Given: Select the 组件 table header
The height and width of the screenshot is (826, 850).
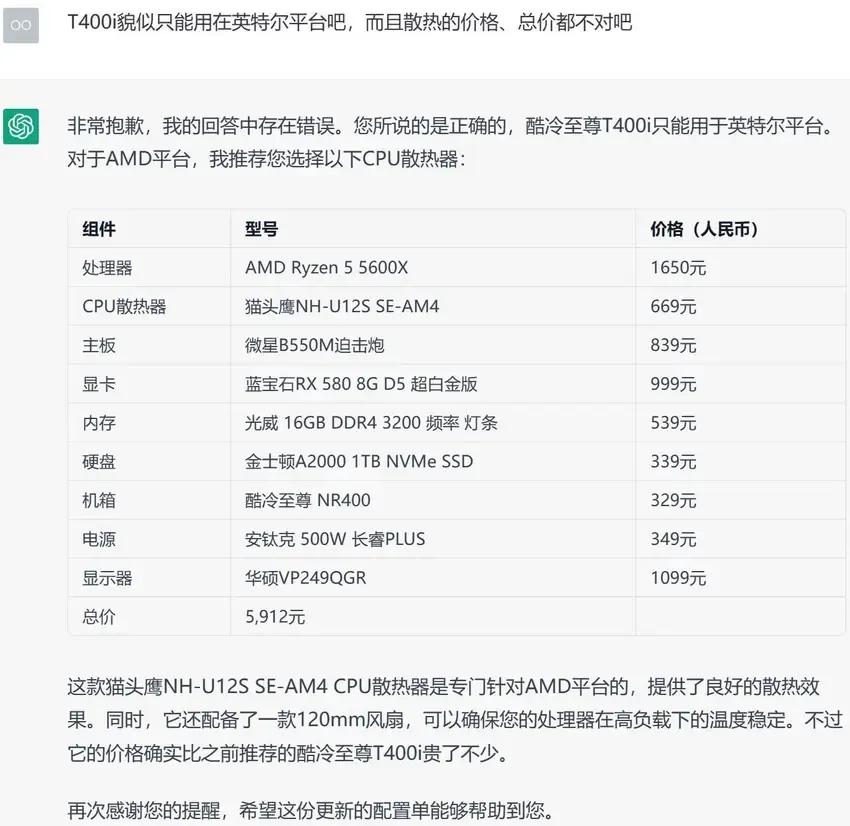Looking at the screenshot, I should point(97,228).
